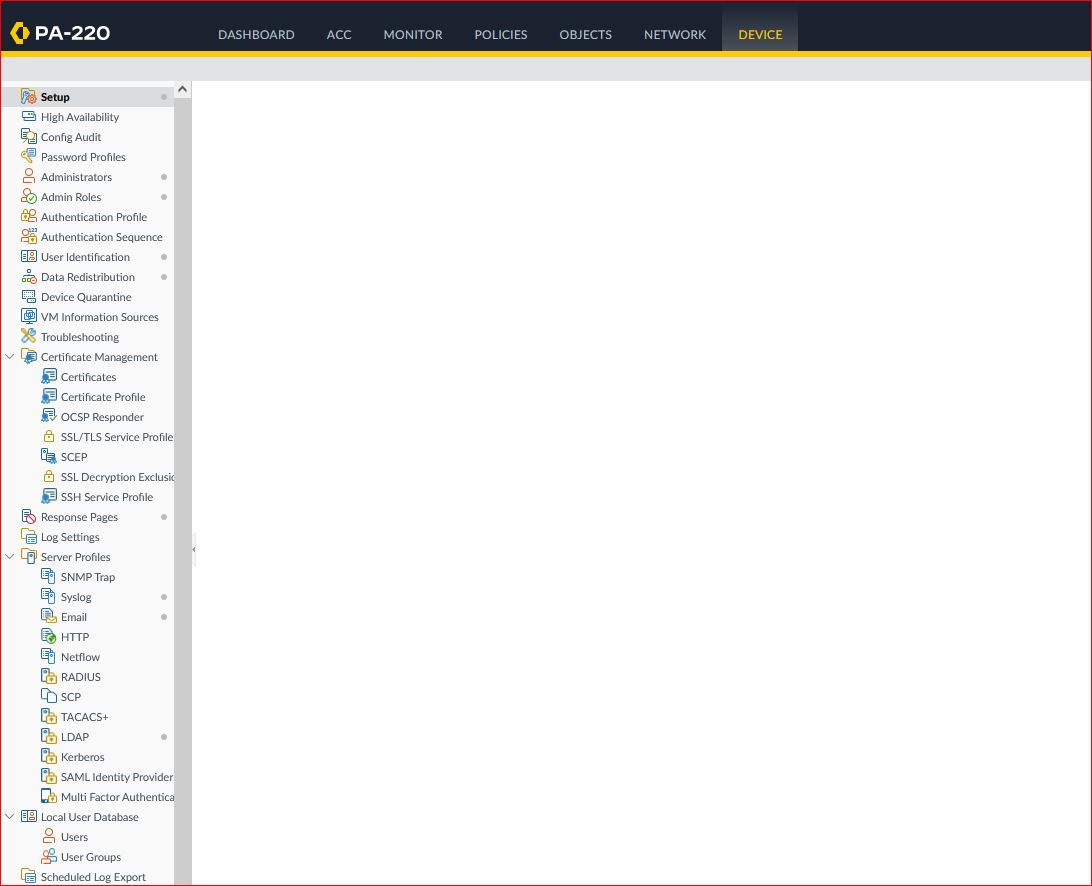
Task: Select Users under Local User Database
Action: [74, 837]
